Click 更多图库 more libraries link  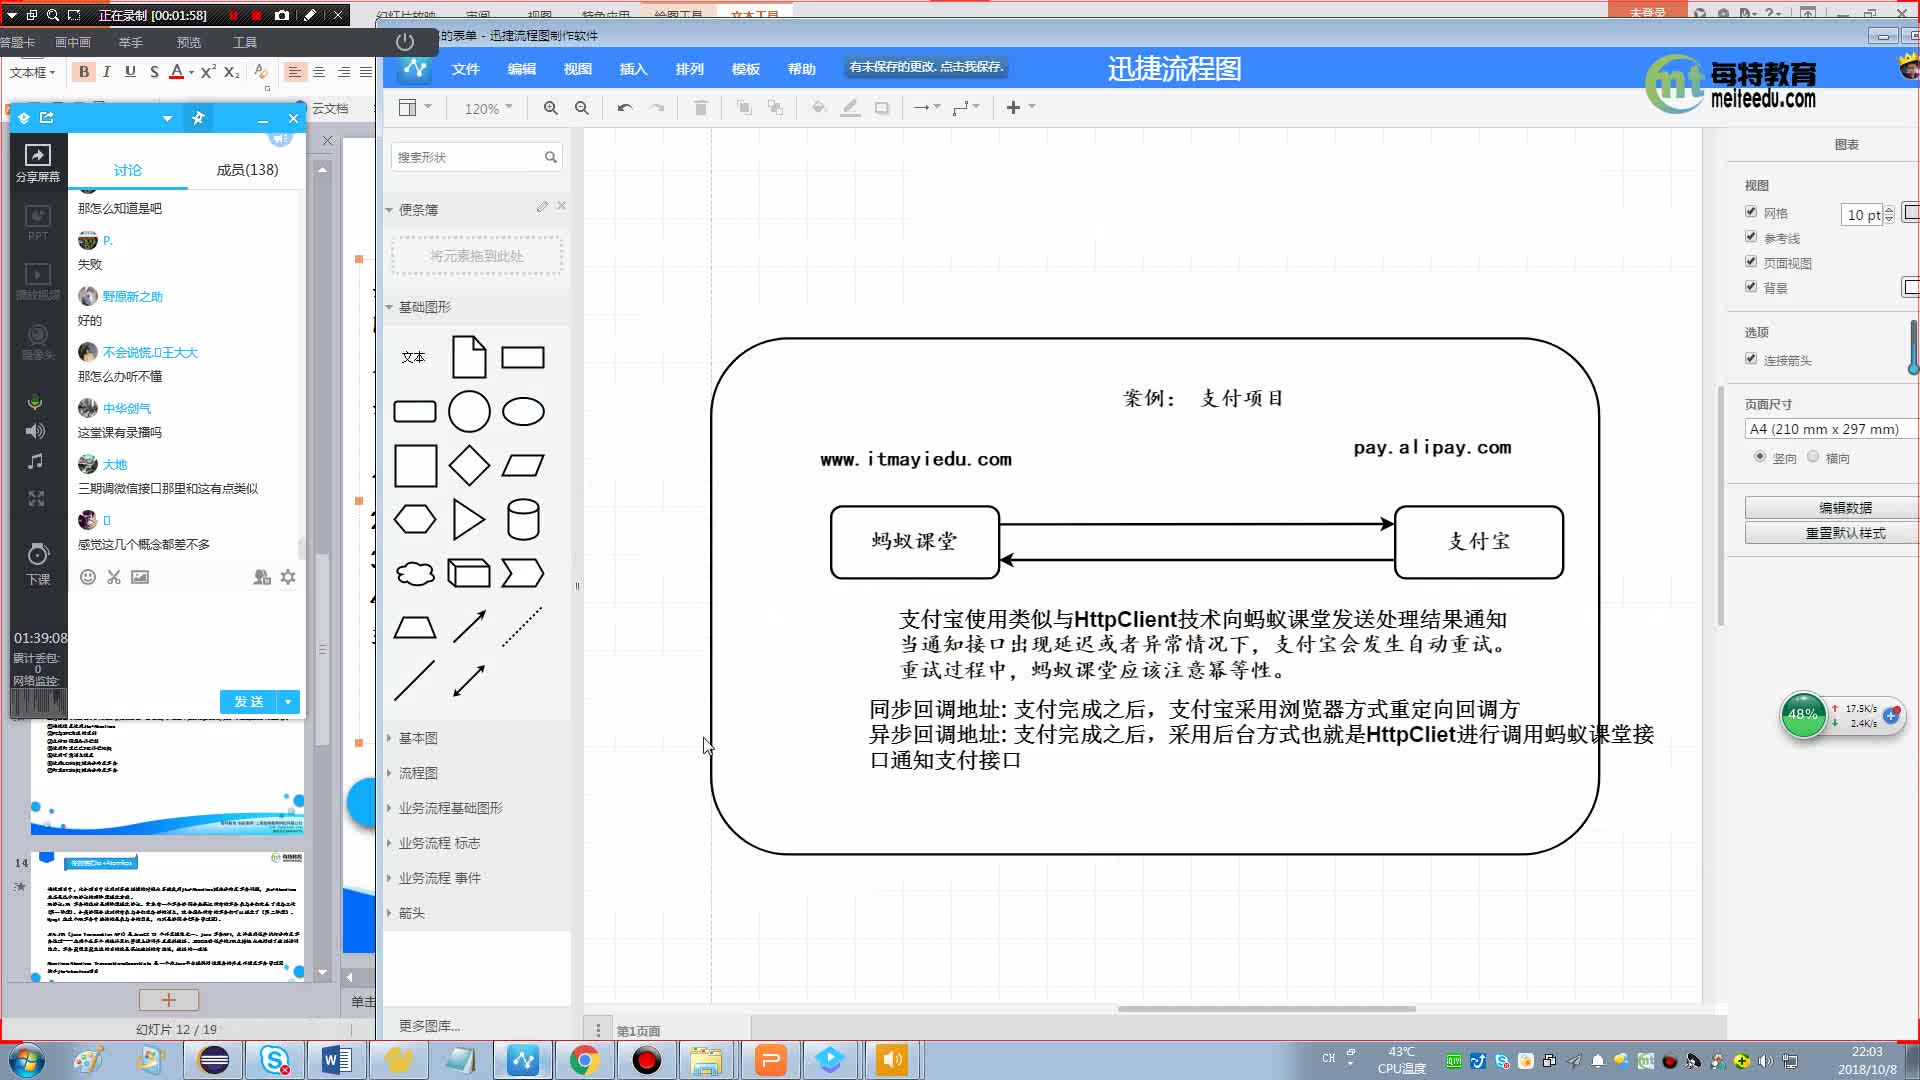point(429,1026)
